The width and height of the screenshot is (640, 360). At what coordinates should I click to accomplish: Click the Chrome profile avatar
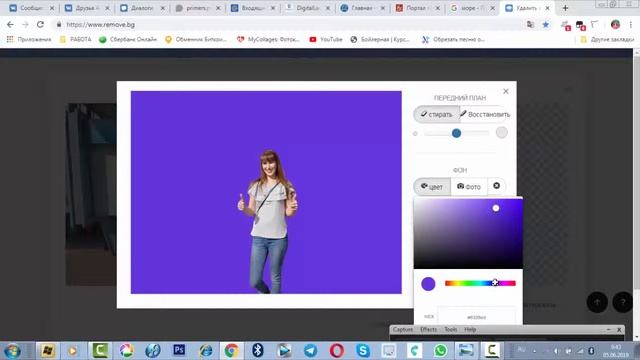tap(616, 24)
